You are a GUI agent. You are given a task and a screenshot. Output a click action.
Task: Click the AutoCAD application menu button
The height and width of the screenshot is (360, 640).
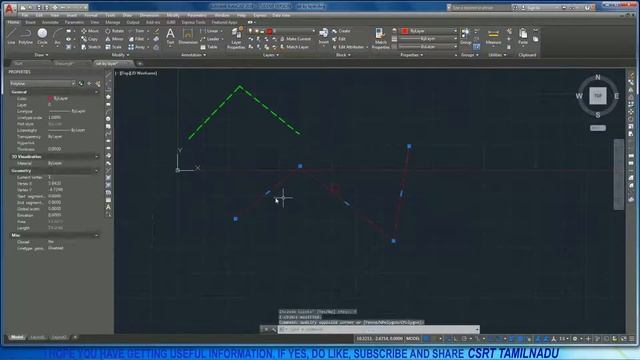[10, 8]
